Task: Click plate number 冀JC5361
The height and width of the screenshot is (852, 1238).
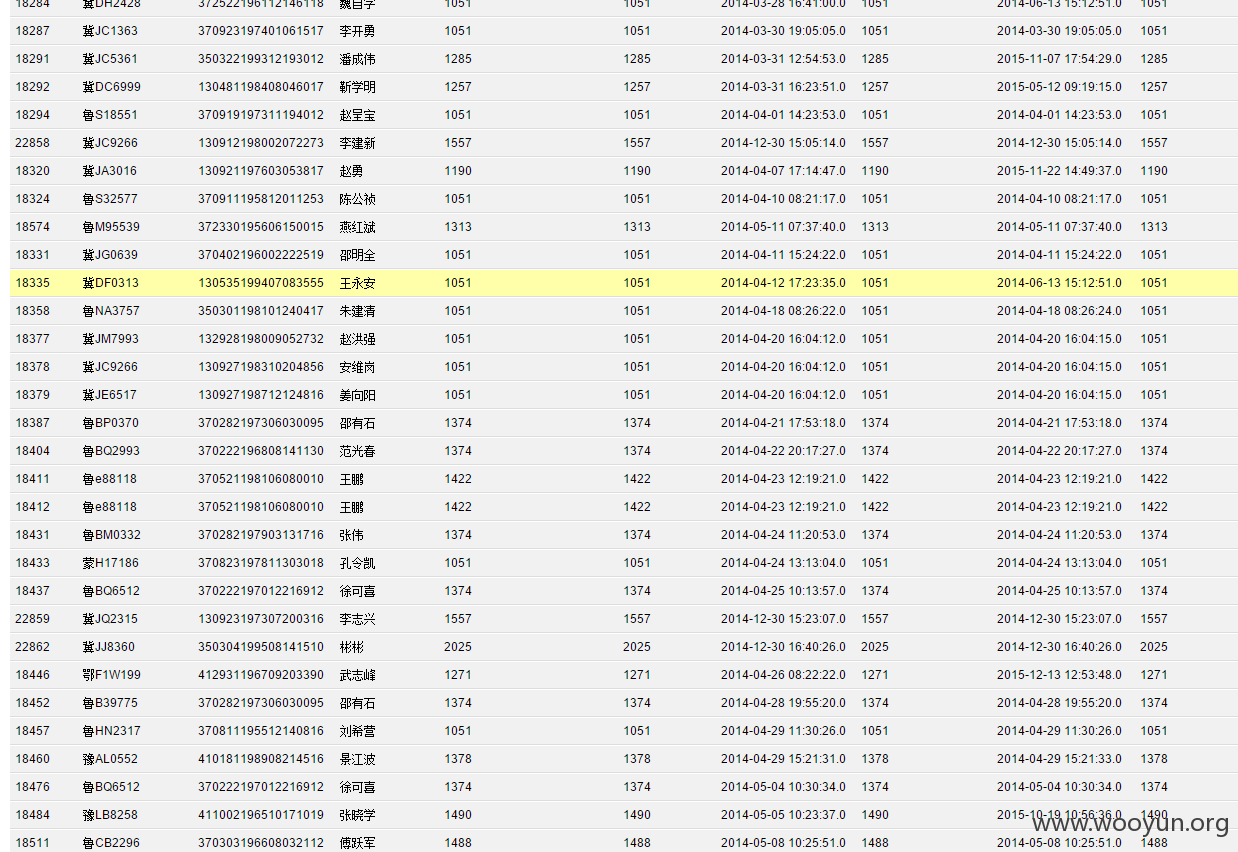Action: [x=110, y=59]
